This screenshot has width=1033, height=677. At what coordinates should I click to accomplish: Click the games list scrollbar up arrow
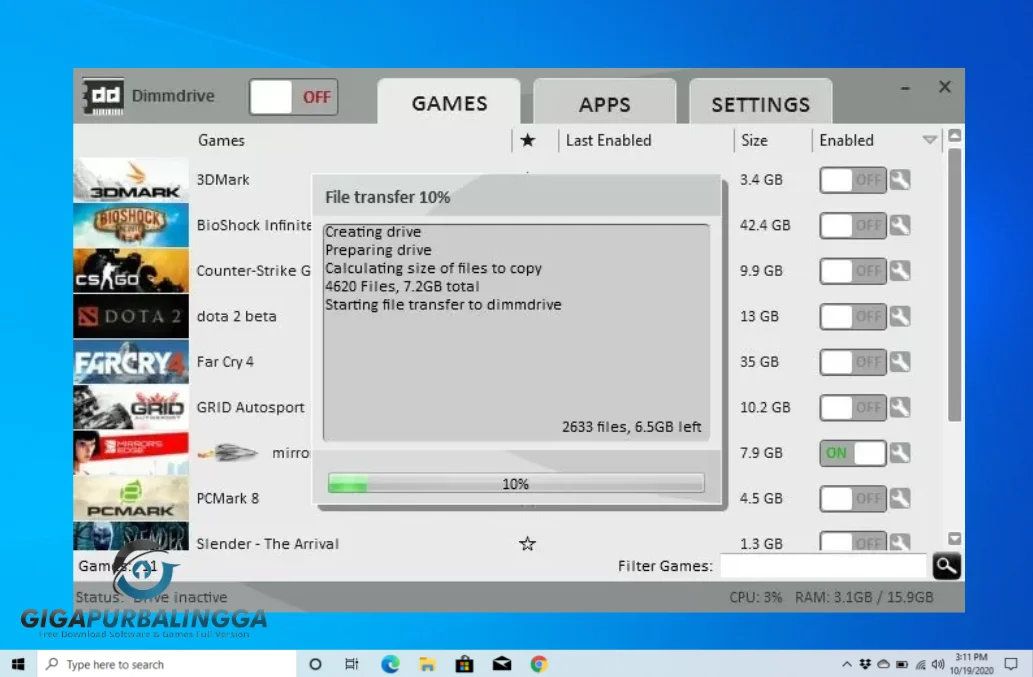(954, 136)
